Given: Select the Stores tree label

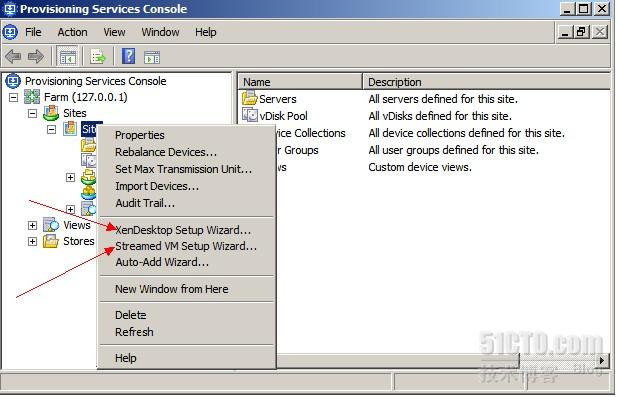Looking at the screenshot, I should click(x=79, y=241).
